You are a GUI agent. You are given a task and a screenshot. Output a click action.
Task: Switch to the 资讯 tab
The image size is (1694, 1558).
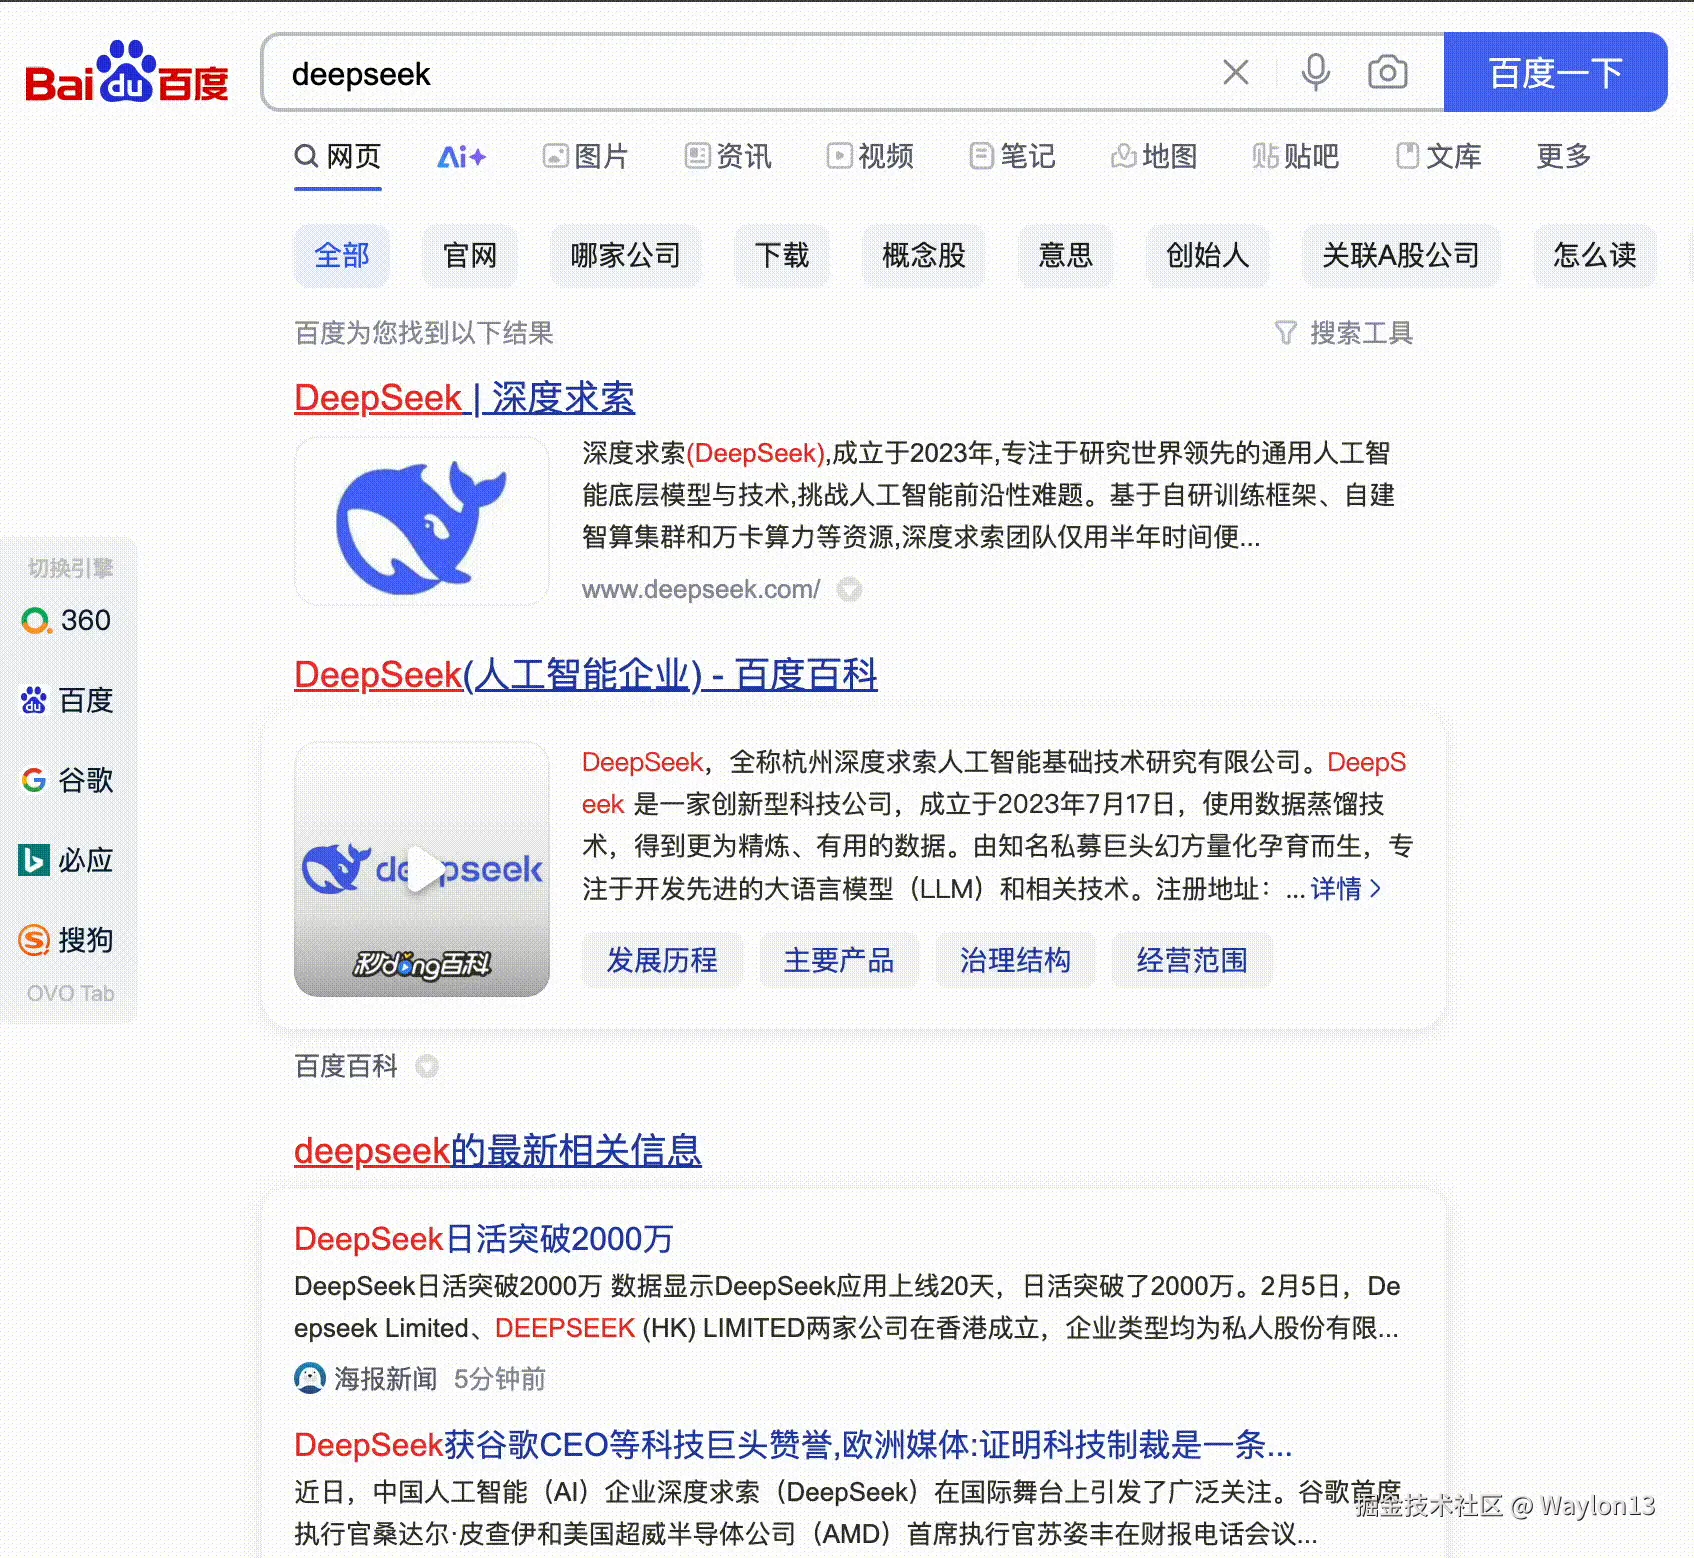[x=728, y=156]
